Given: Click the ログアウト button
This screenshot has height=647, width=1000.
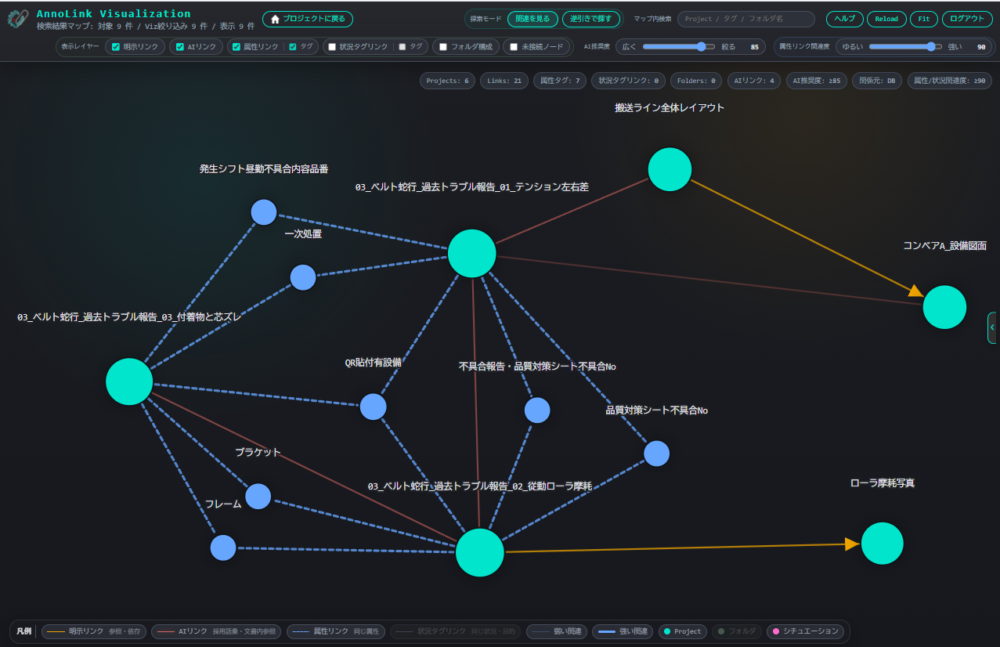Looking at the screenshot, I should tap(967, 19).
